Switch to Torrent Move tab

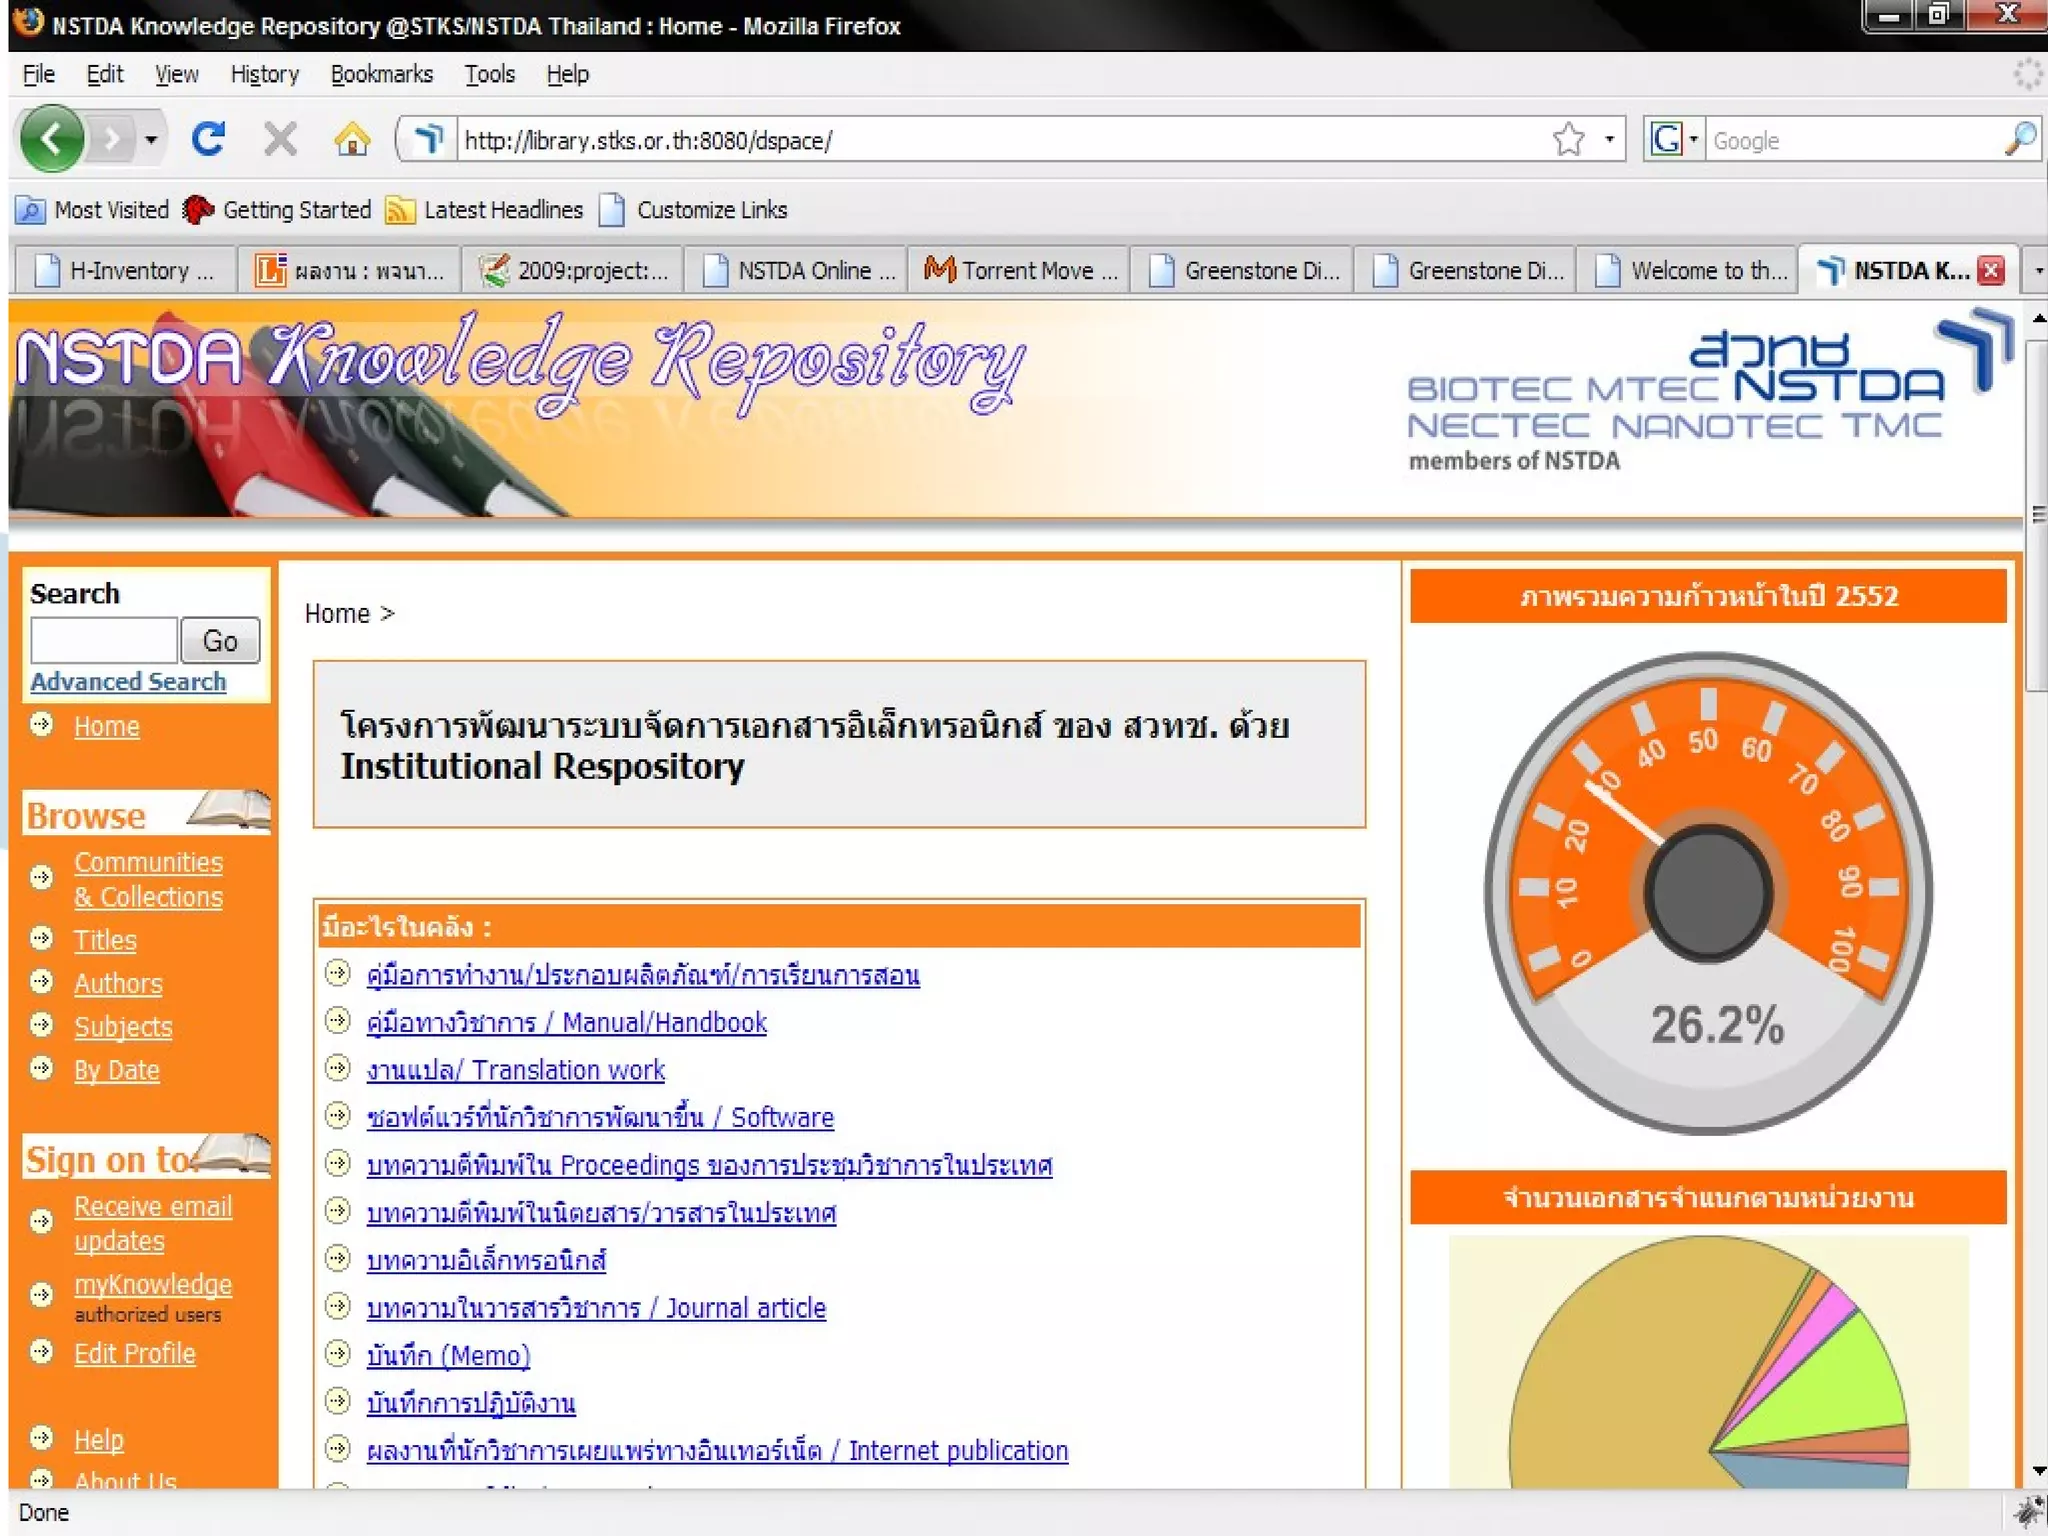[1020, 270]
